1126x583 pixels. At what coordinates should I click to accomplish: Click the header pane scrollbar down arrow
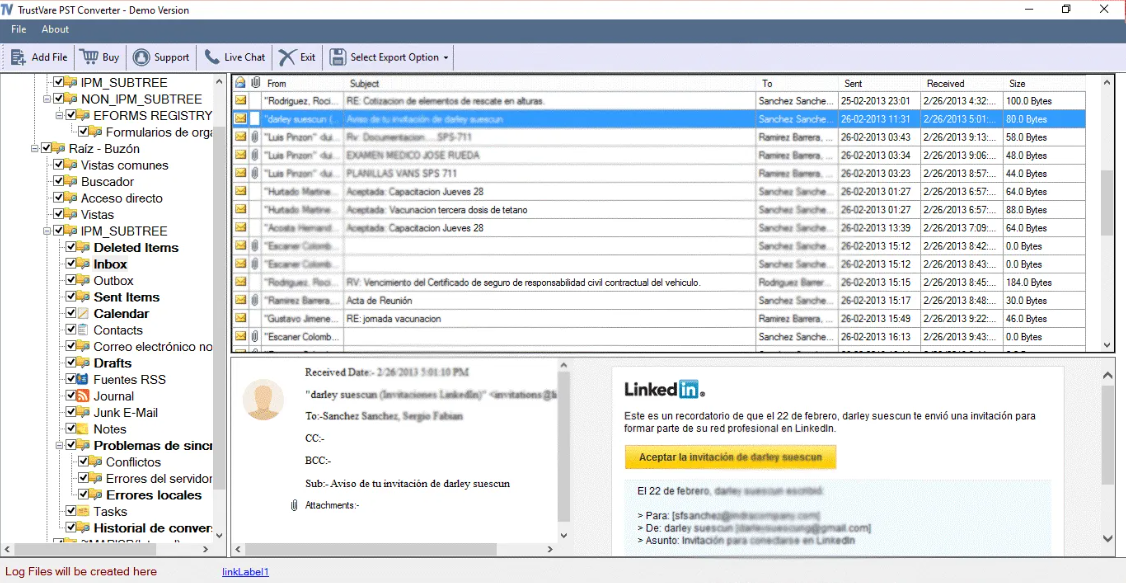click(564, 535)
